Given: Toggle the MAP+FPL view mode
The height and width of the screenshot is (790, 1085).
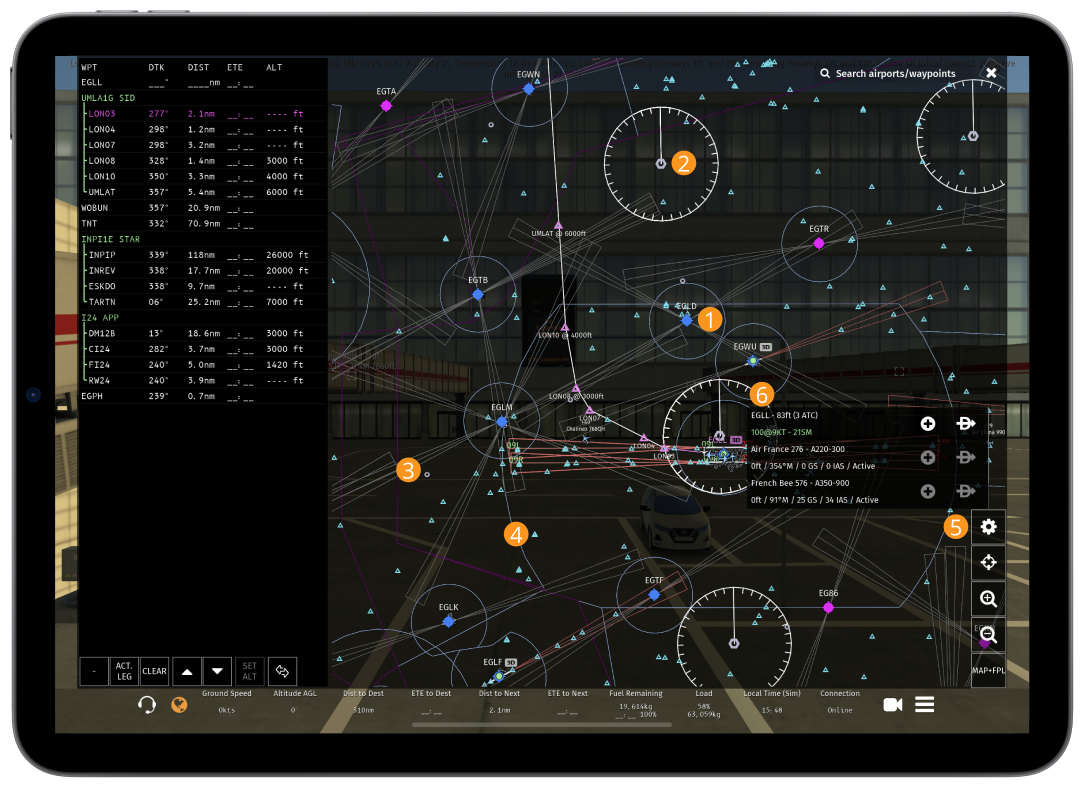Looking at the screenshot, I should [988, 670].
